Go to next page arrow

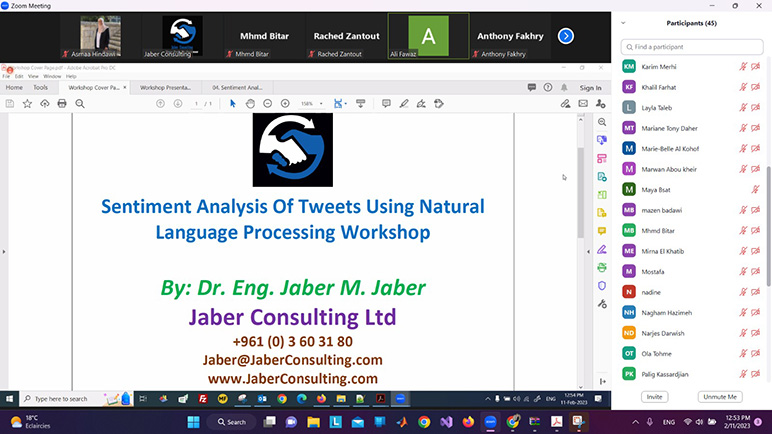[178, 103]
